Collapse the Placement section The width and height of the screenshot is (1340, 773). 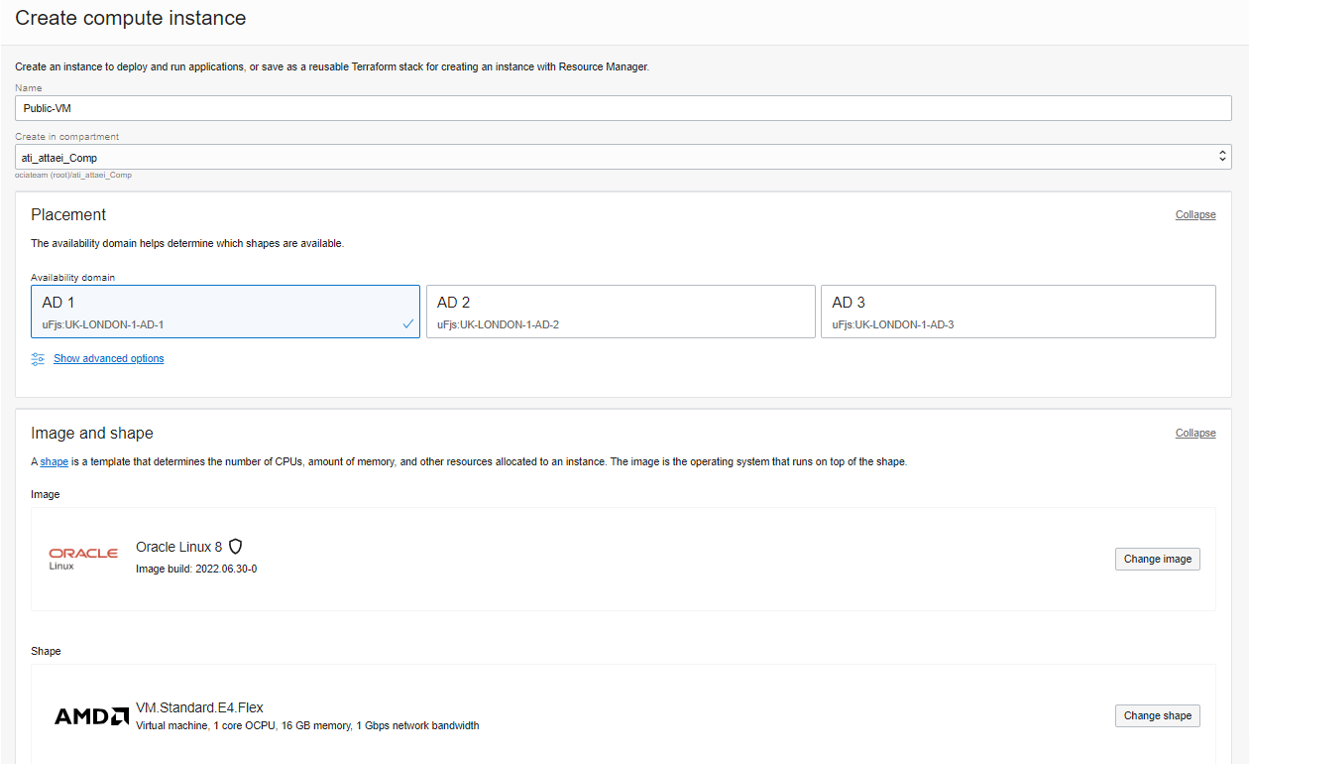(x=1195, y=215)
